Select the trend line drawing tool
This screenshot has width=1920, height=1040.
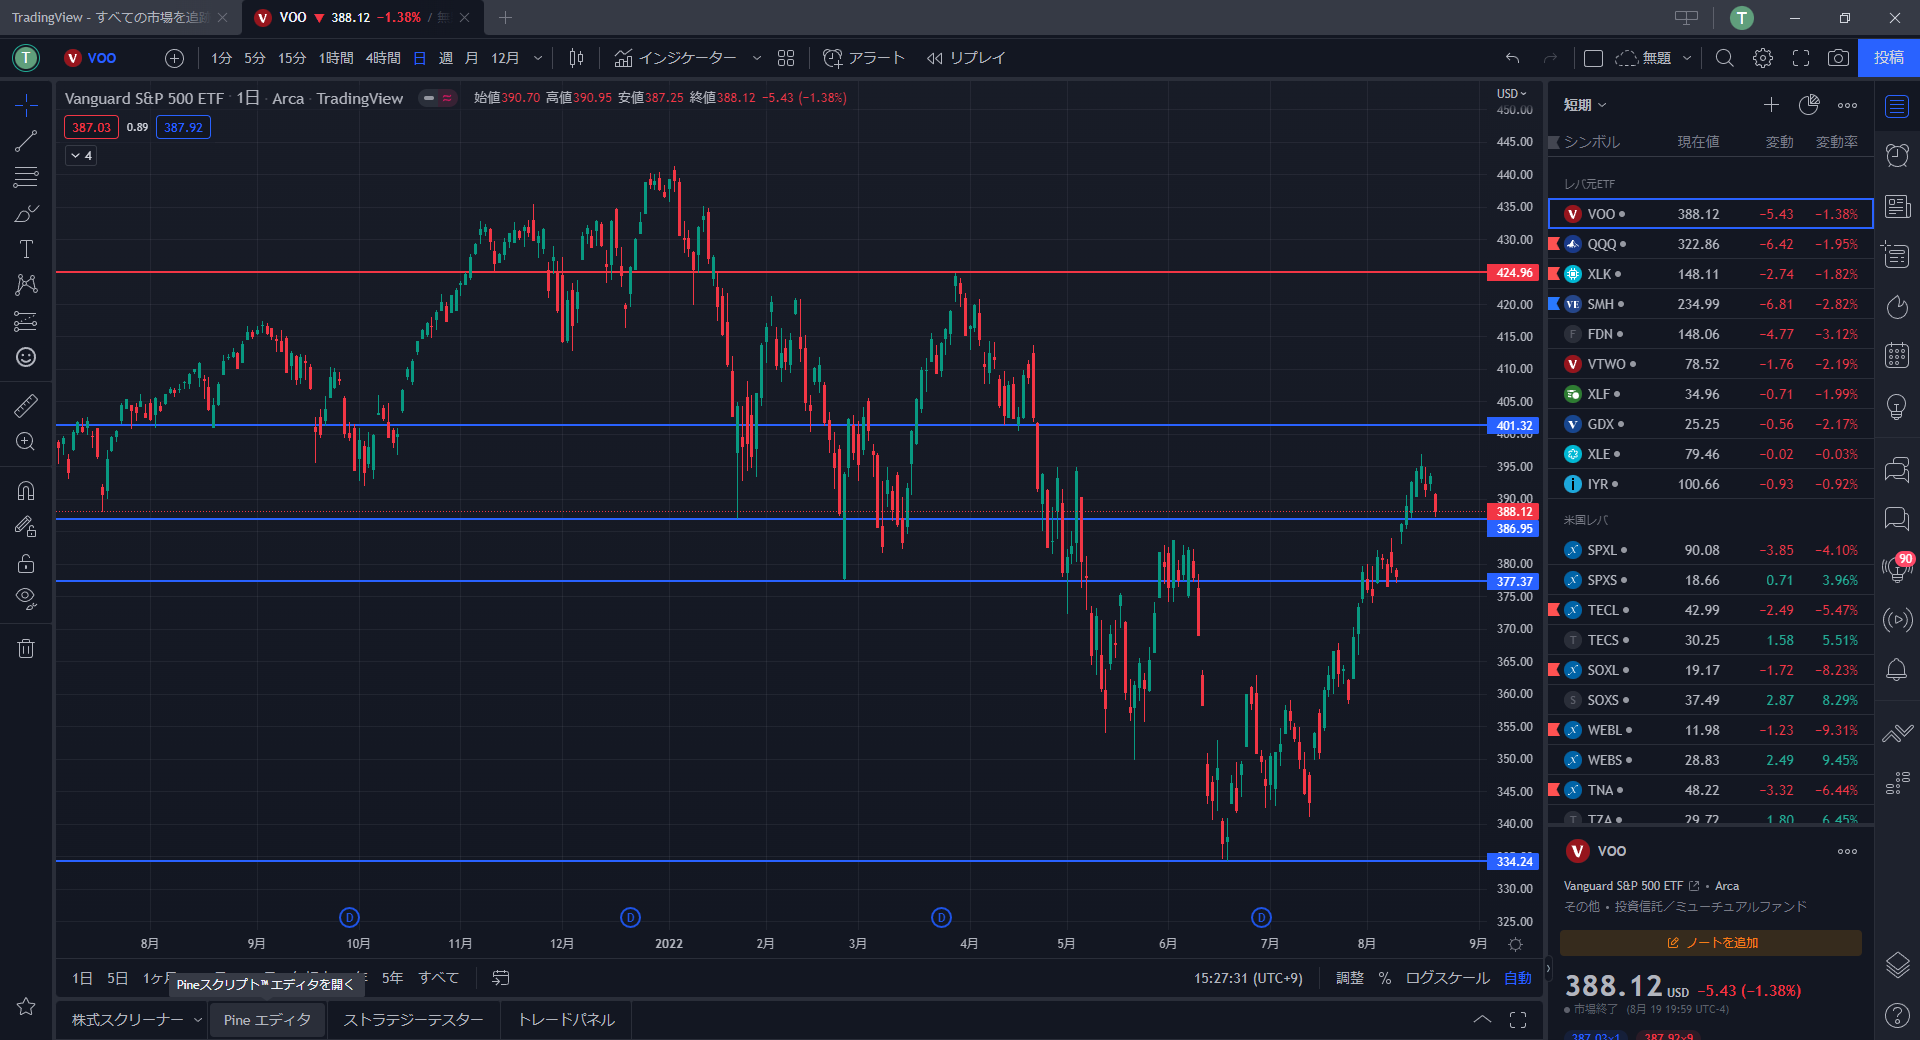pos(26,141)
